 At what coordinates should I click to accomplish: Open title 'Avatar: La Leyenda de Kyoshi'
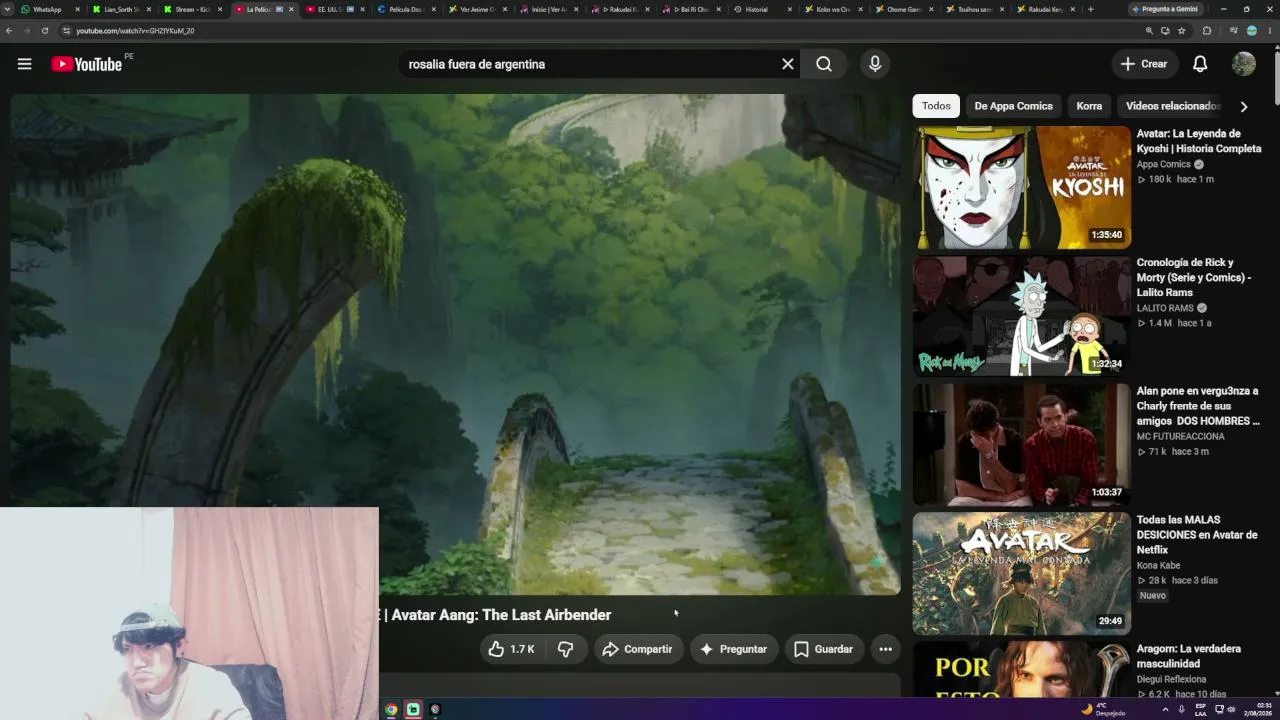coord(1198,141)
